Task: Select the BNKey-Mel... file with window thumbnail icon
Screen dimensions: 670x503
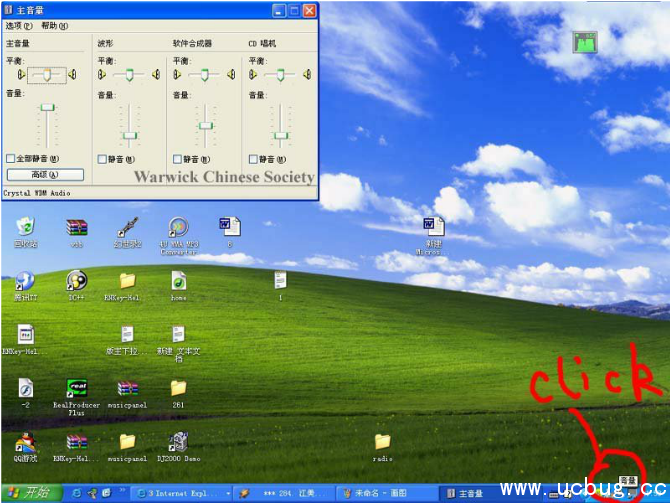Action: tap(25, 340)
